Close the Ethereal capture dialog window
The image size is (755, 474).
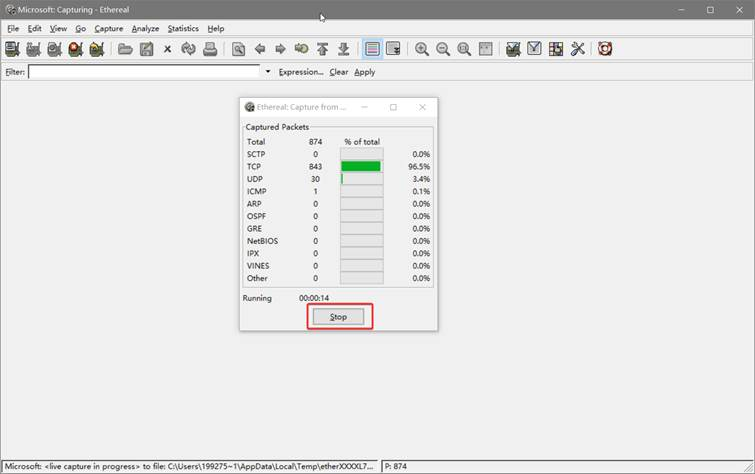[x=422, y=107]
